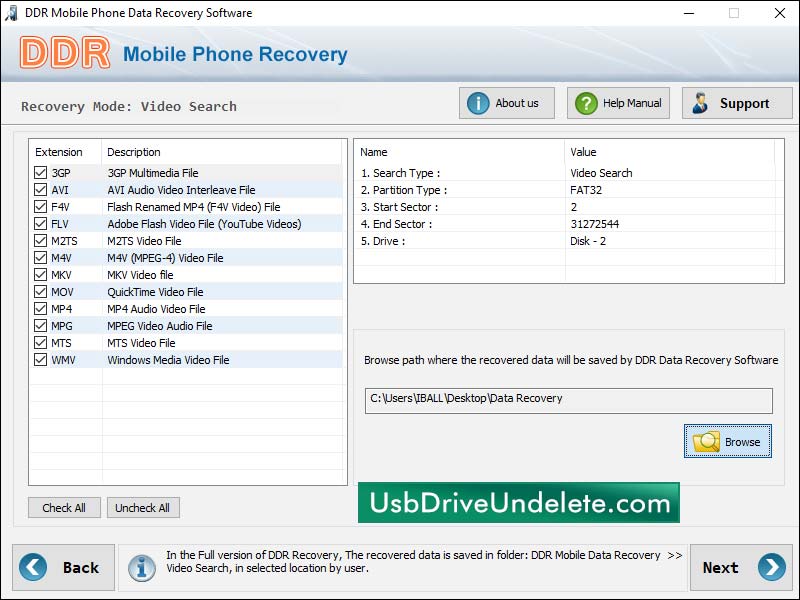Select 'Adobe Flash Video File (YouTube Videos)'
Viewport: 800px width, 600px height.
204,224
